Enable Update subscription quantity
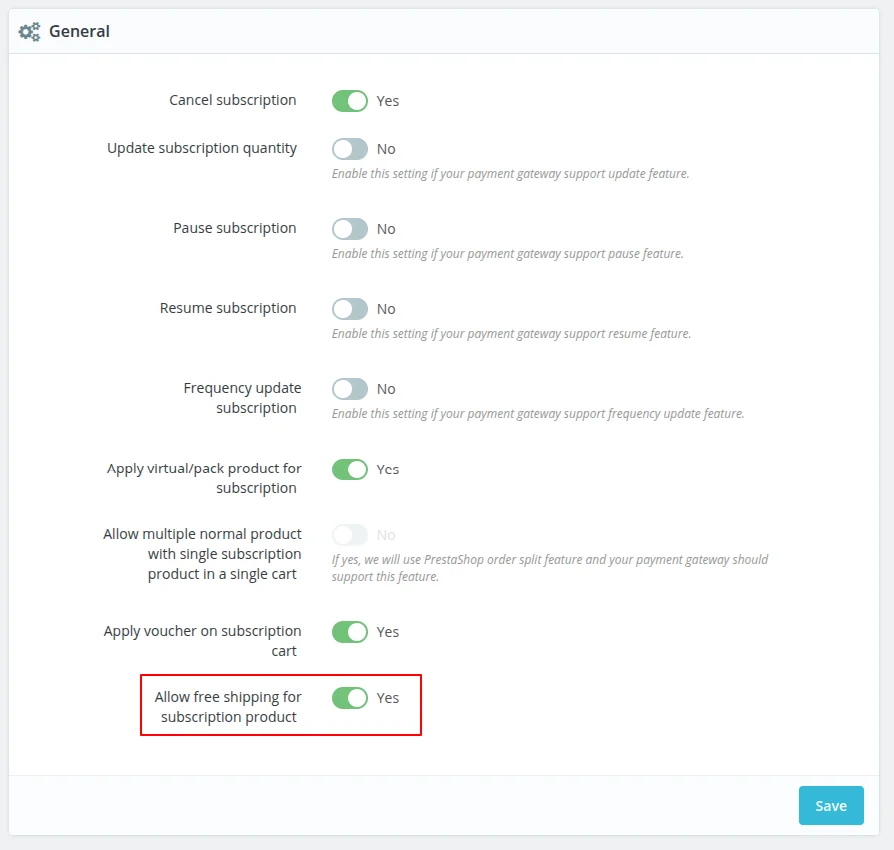 click(350, 149)
